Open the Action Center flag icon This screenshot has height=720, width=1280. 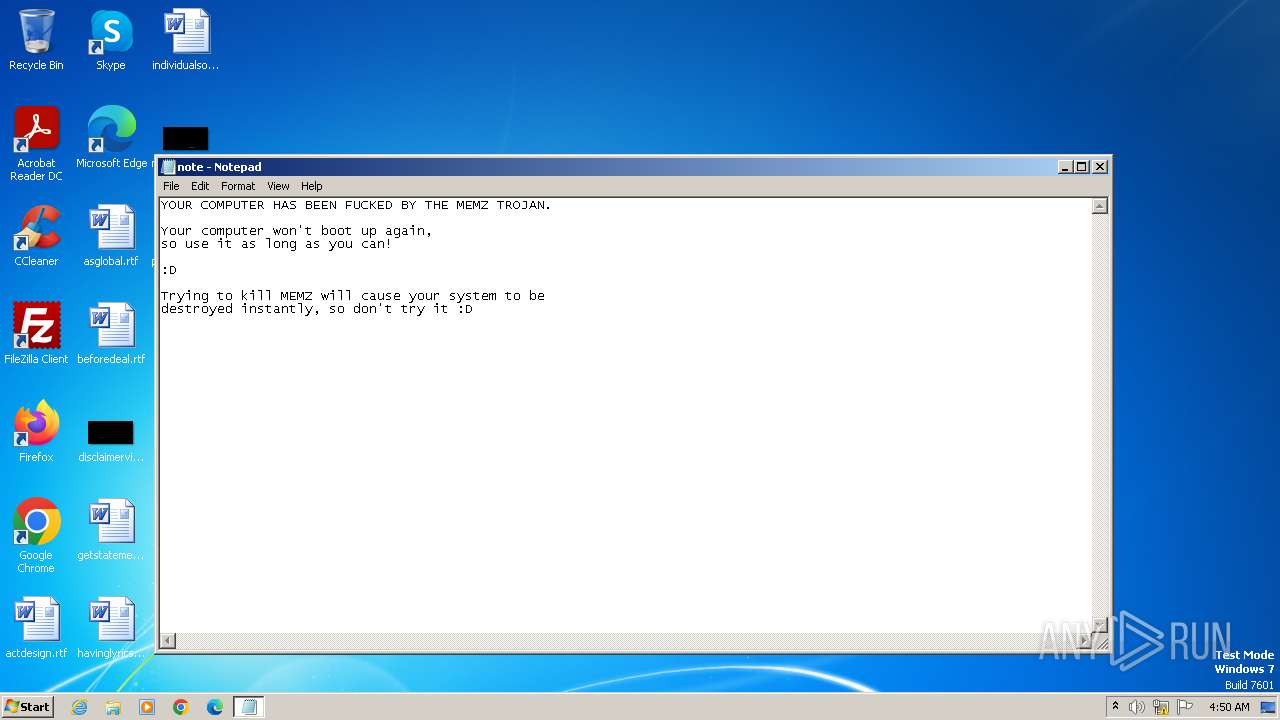pos(1185,707)
